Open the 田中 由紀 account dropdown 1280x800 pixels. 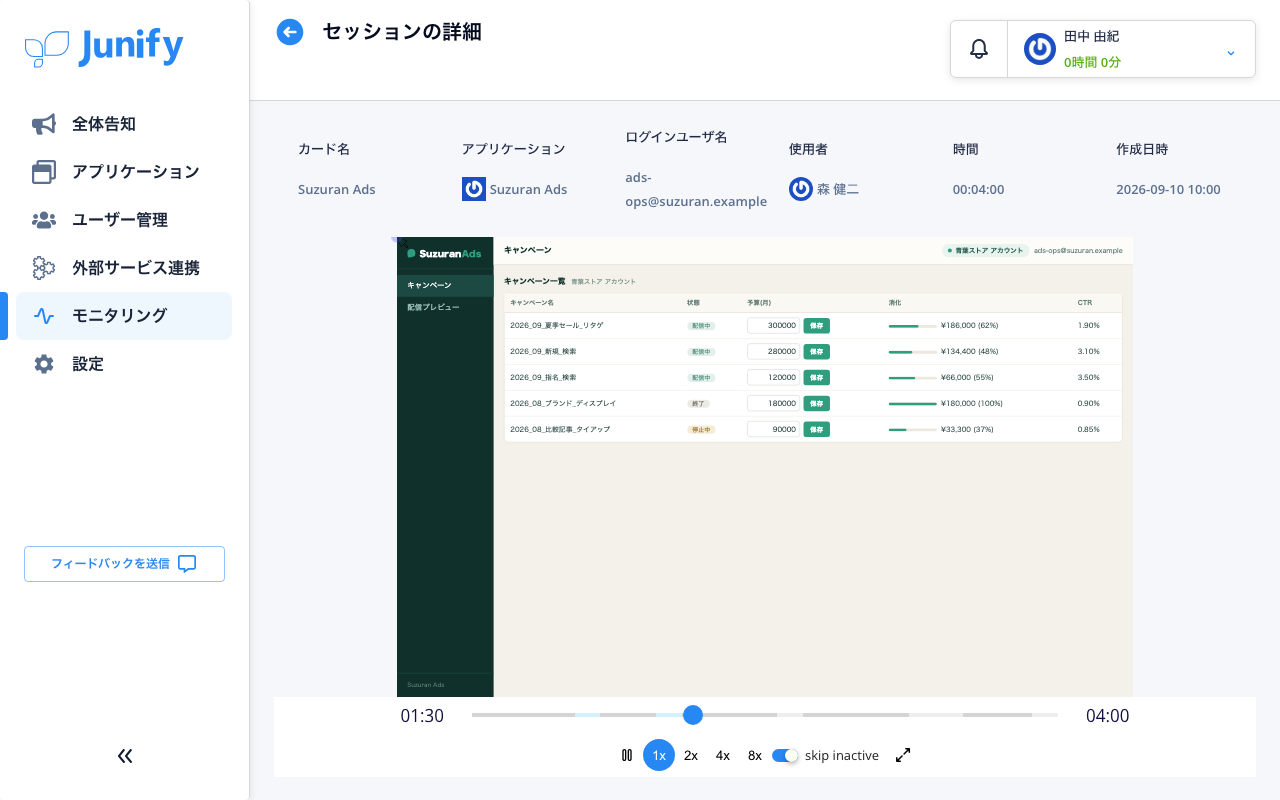click(1131, 49)
